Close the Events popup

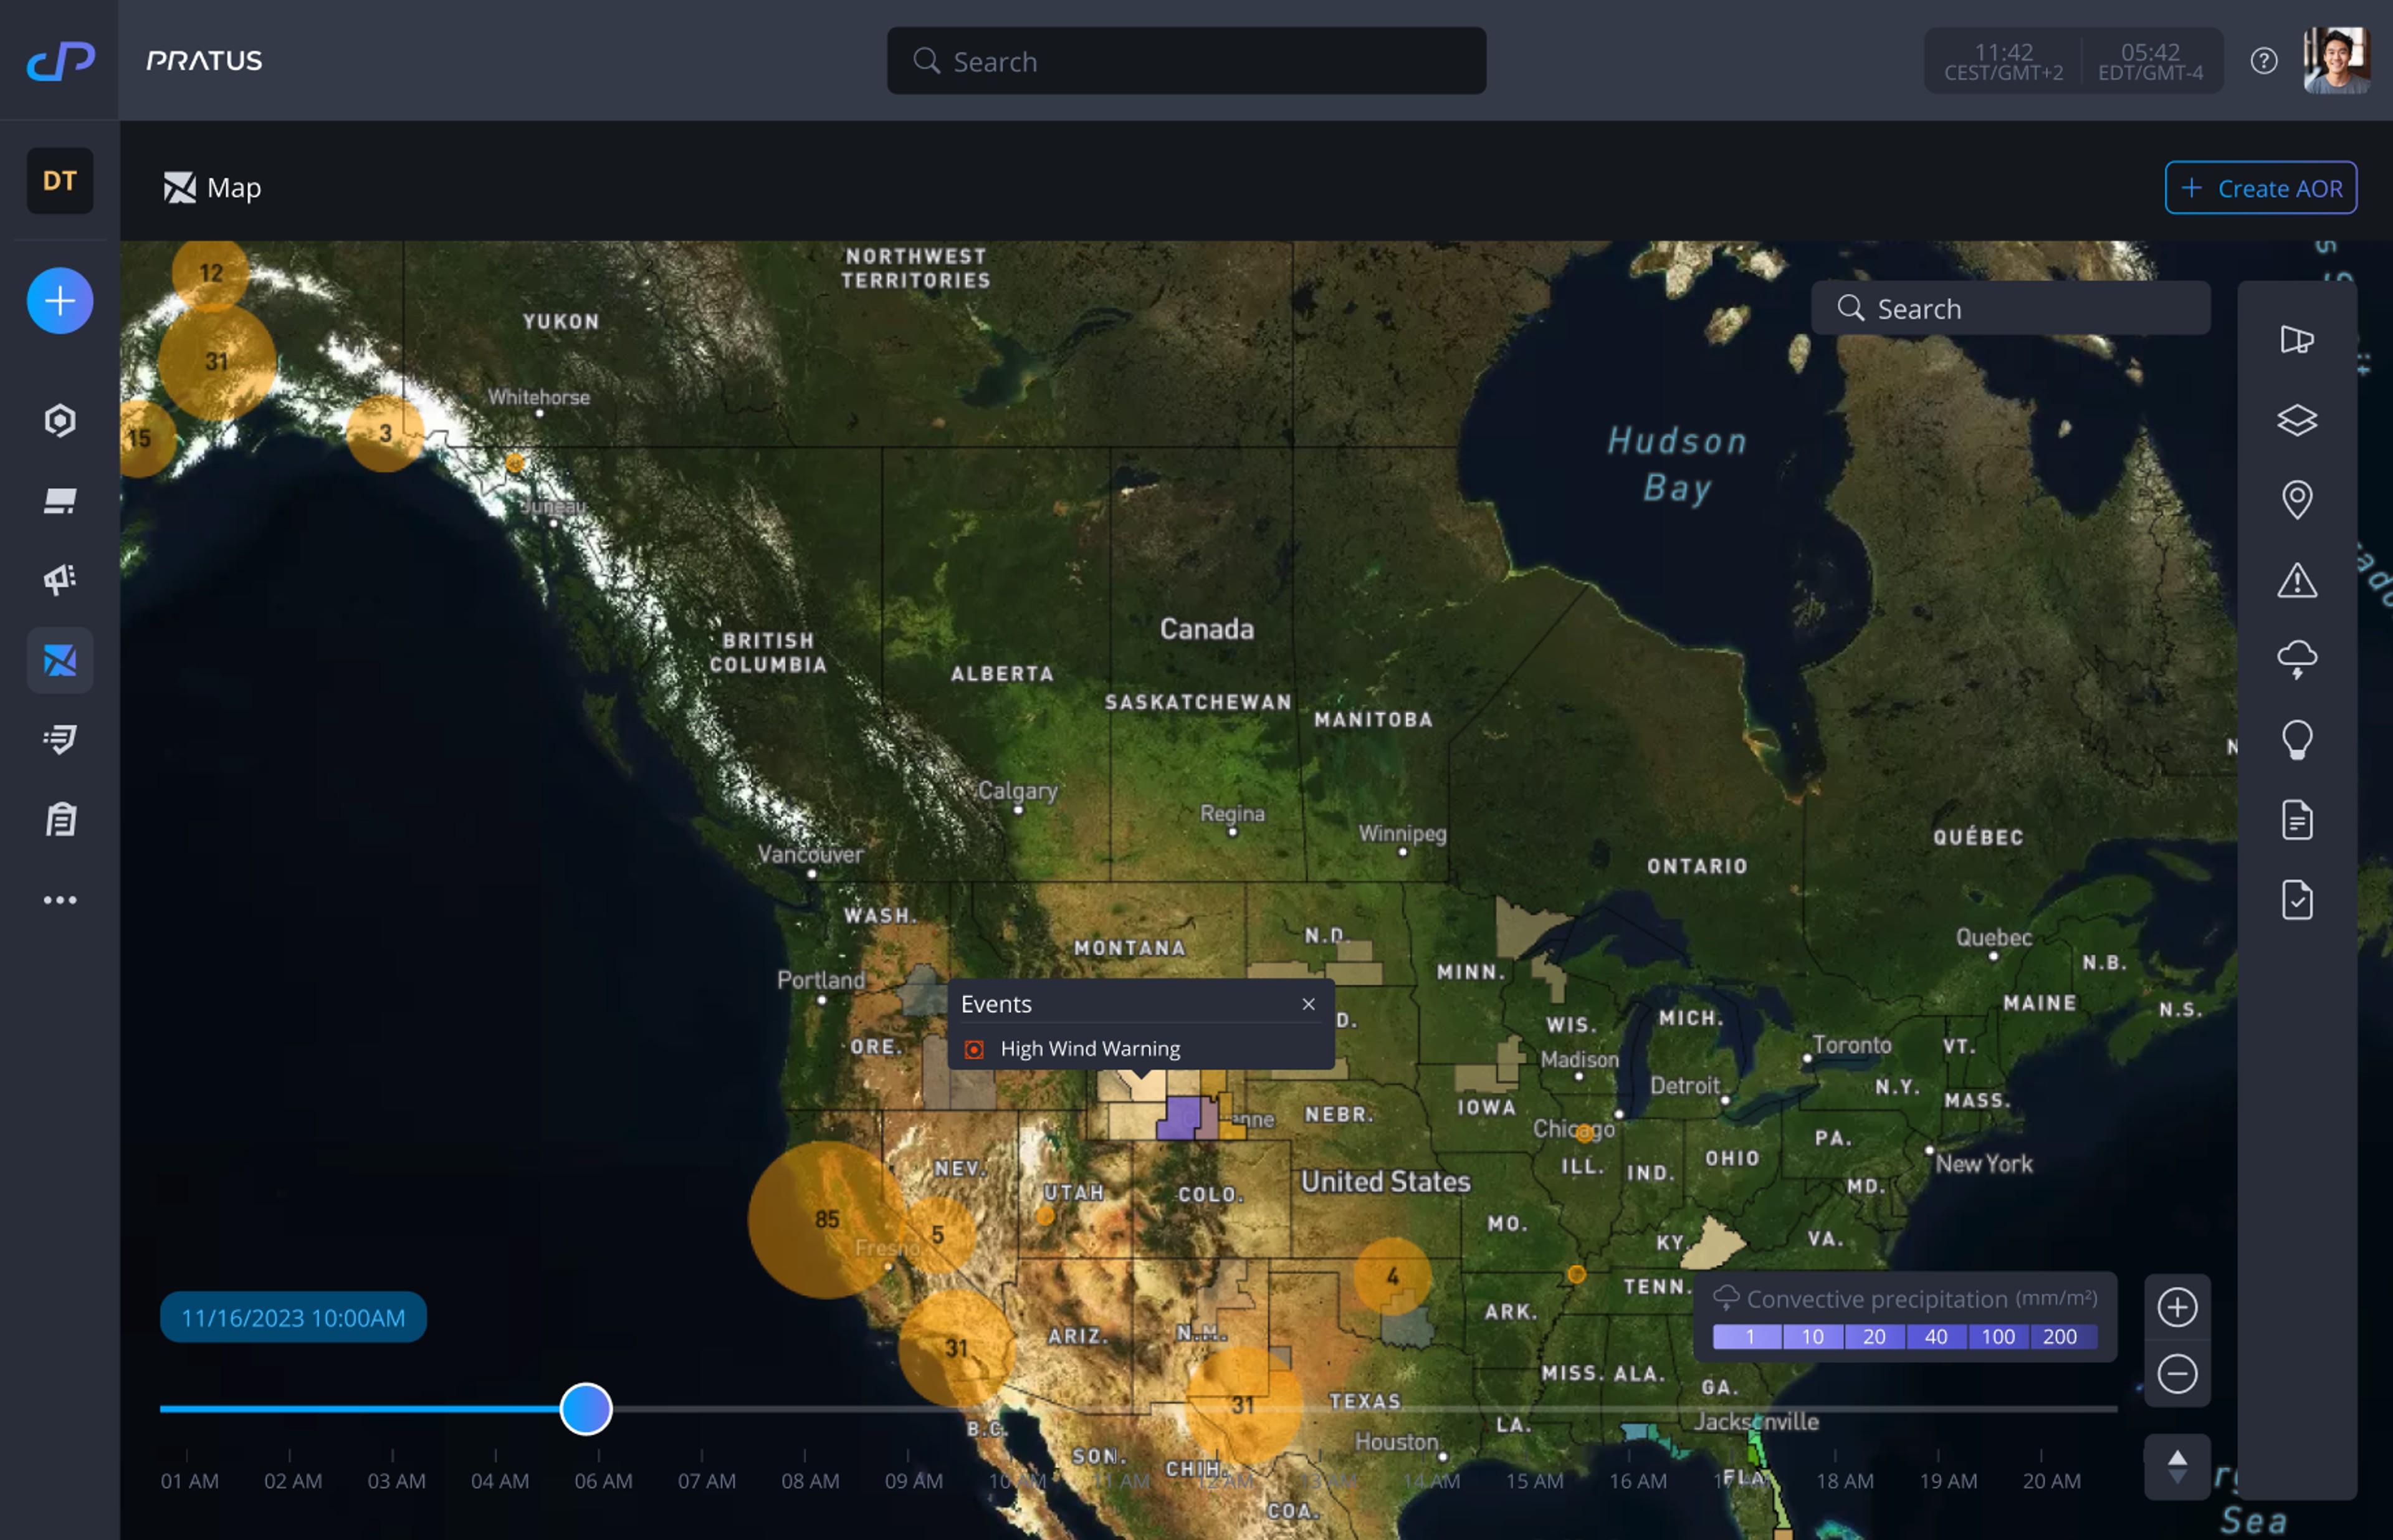1308,1004
